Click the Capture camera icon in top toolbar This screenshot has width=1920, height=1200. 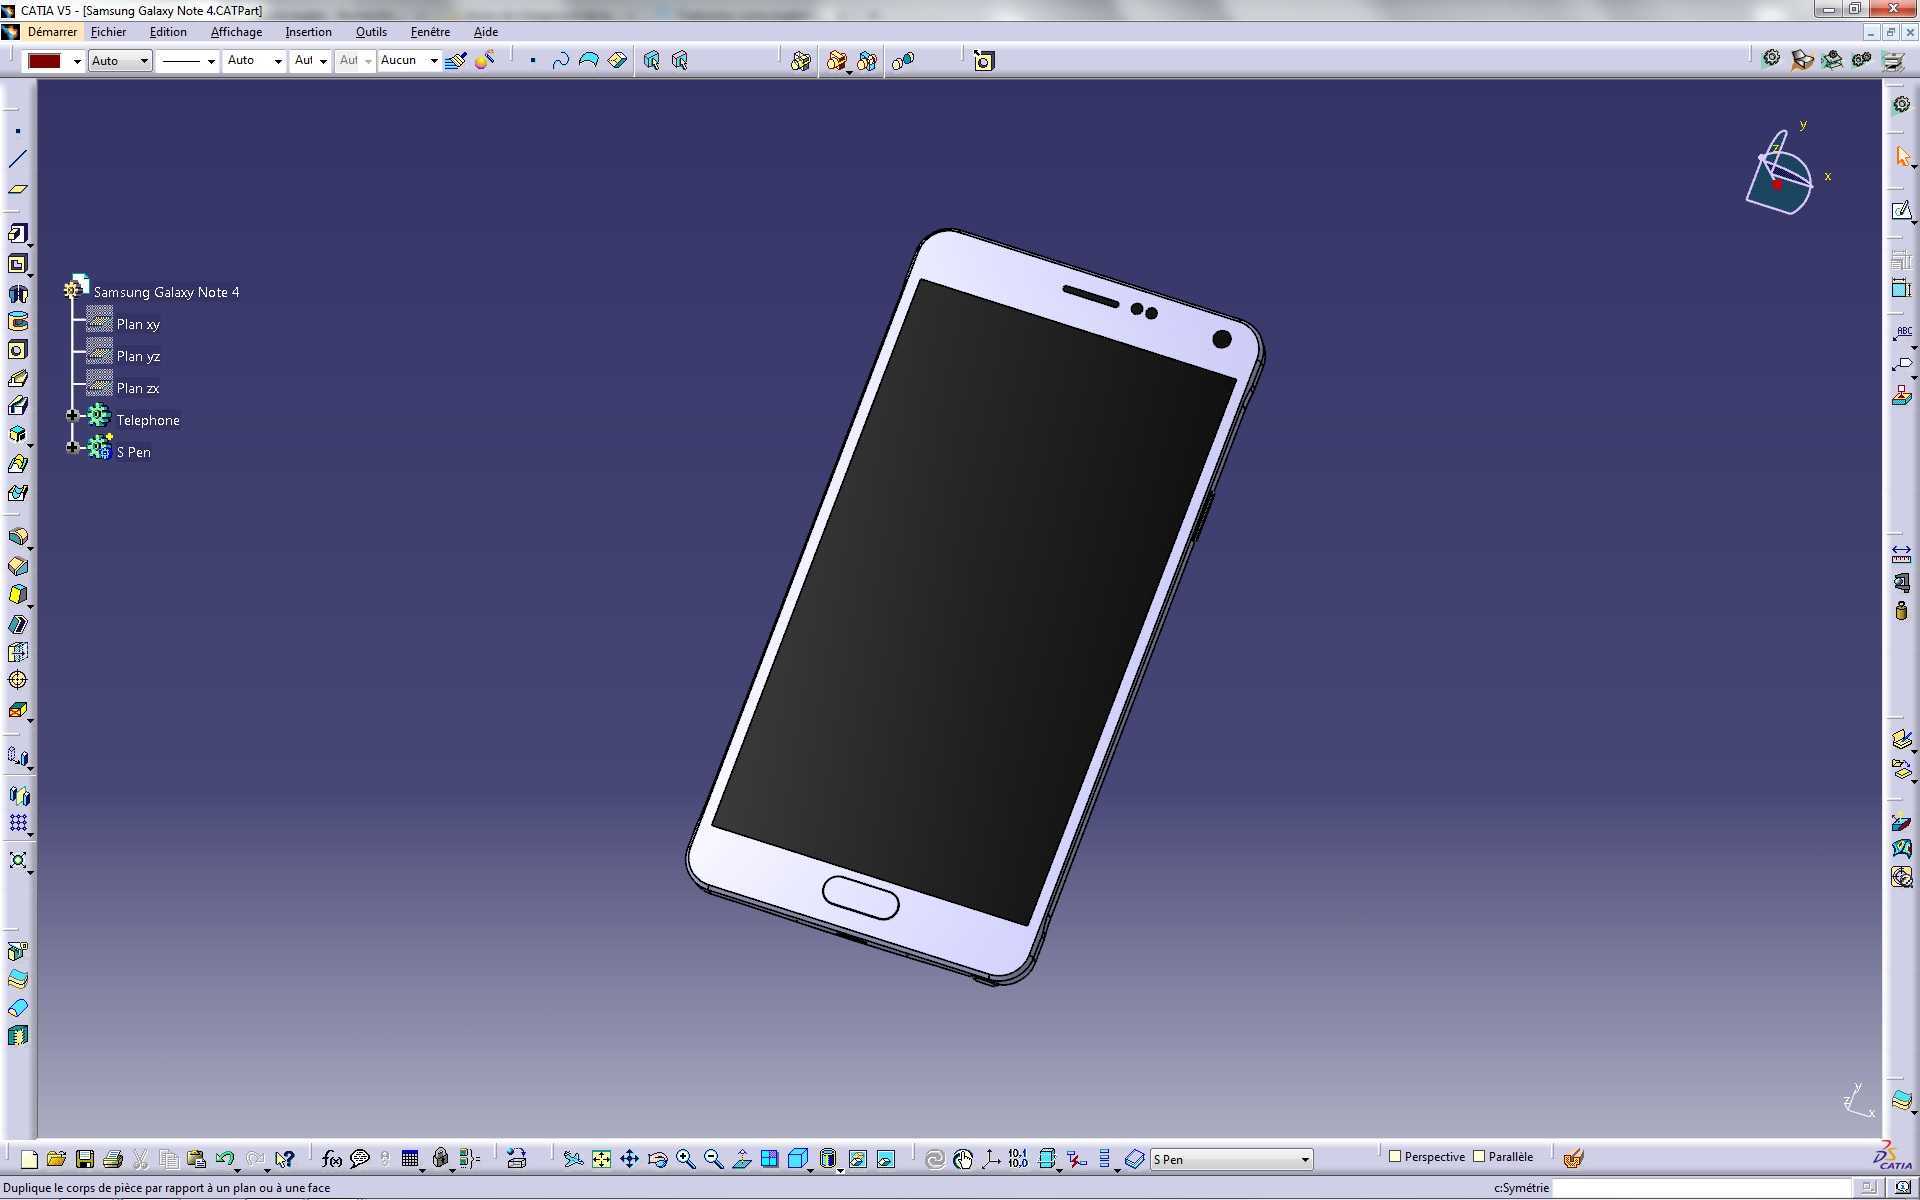pyautogui.click(x=984, y=61)
